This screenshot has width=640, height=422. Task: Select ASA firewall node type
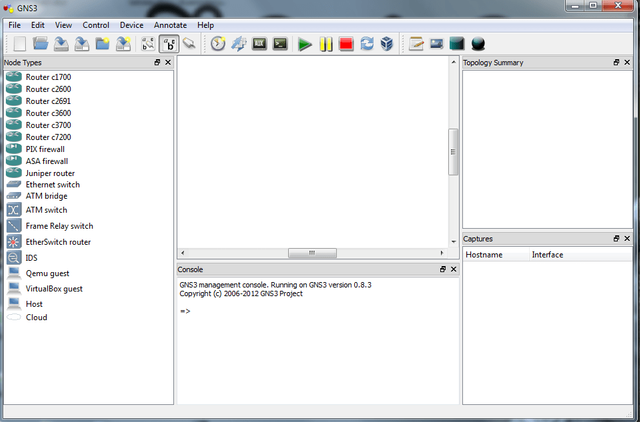[37, 161]
